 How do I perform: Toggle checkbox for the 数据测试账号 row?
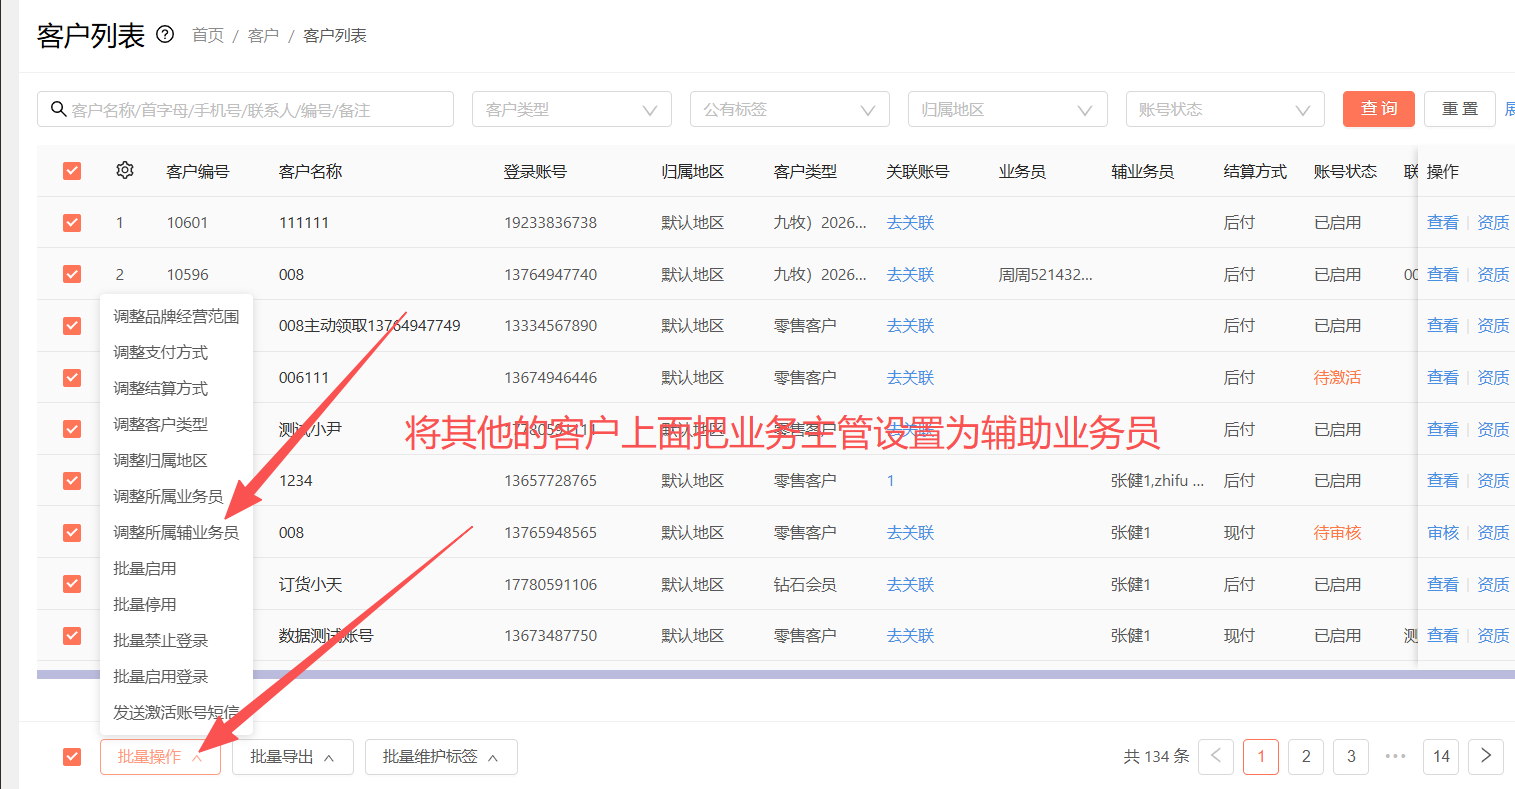72,636
